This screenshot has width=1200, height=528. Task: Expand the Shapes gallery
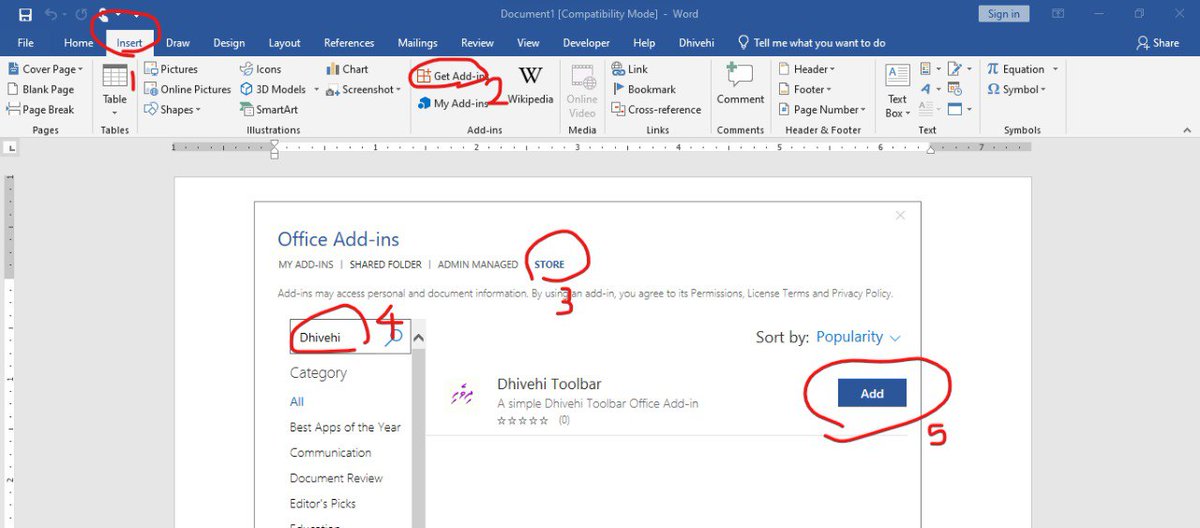pyautogui.click(x=172, y=110)
